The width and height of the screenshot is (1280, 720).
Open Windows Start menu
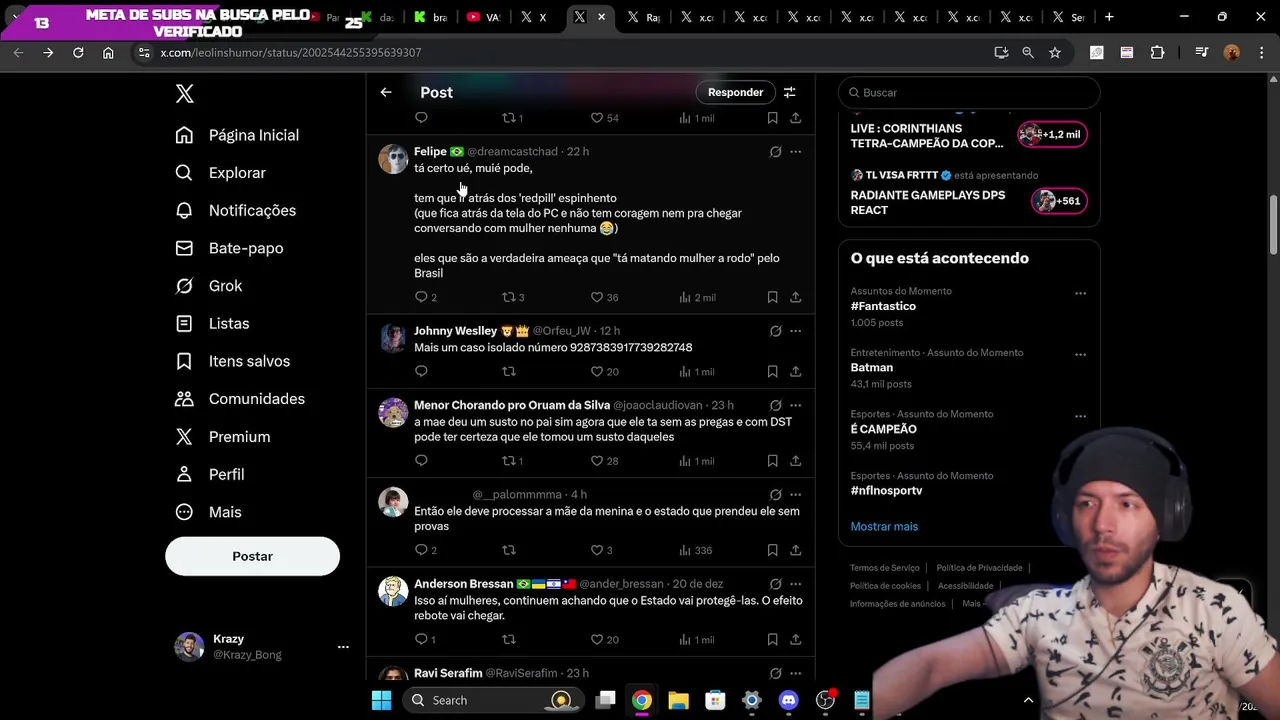(x=381, y=700)
